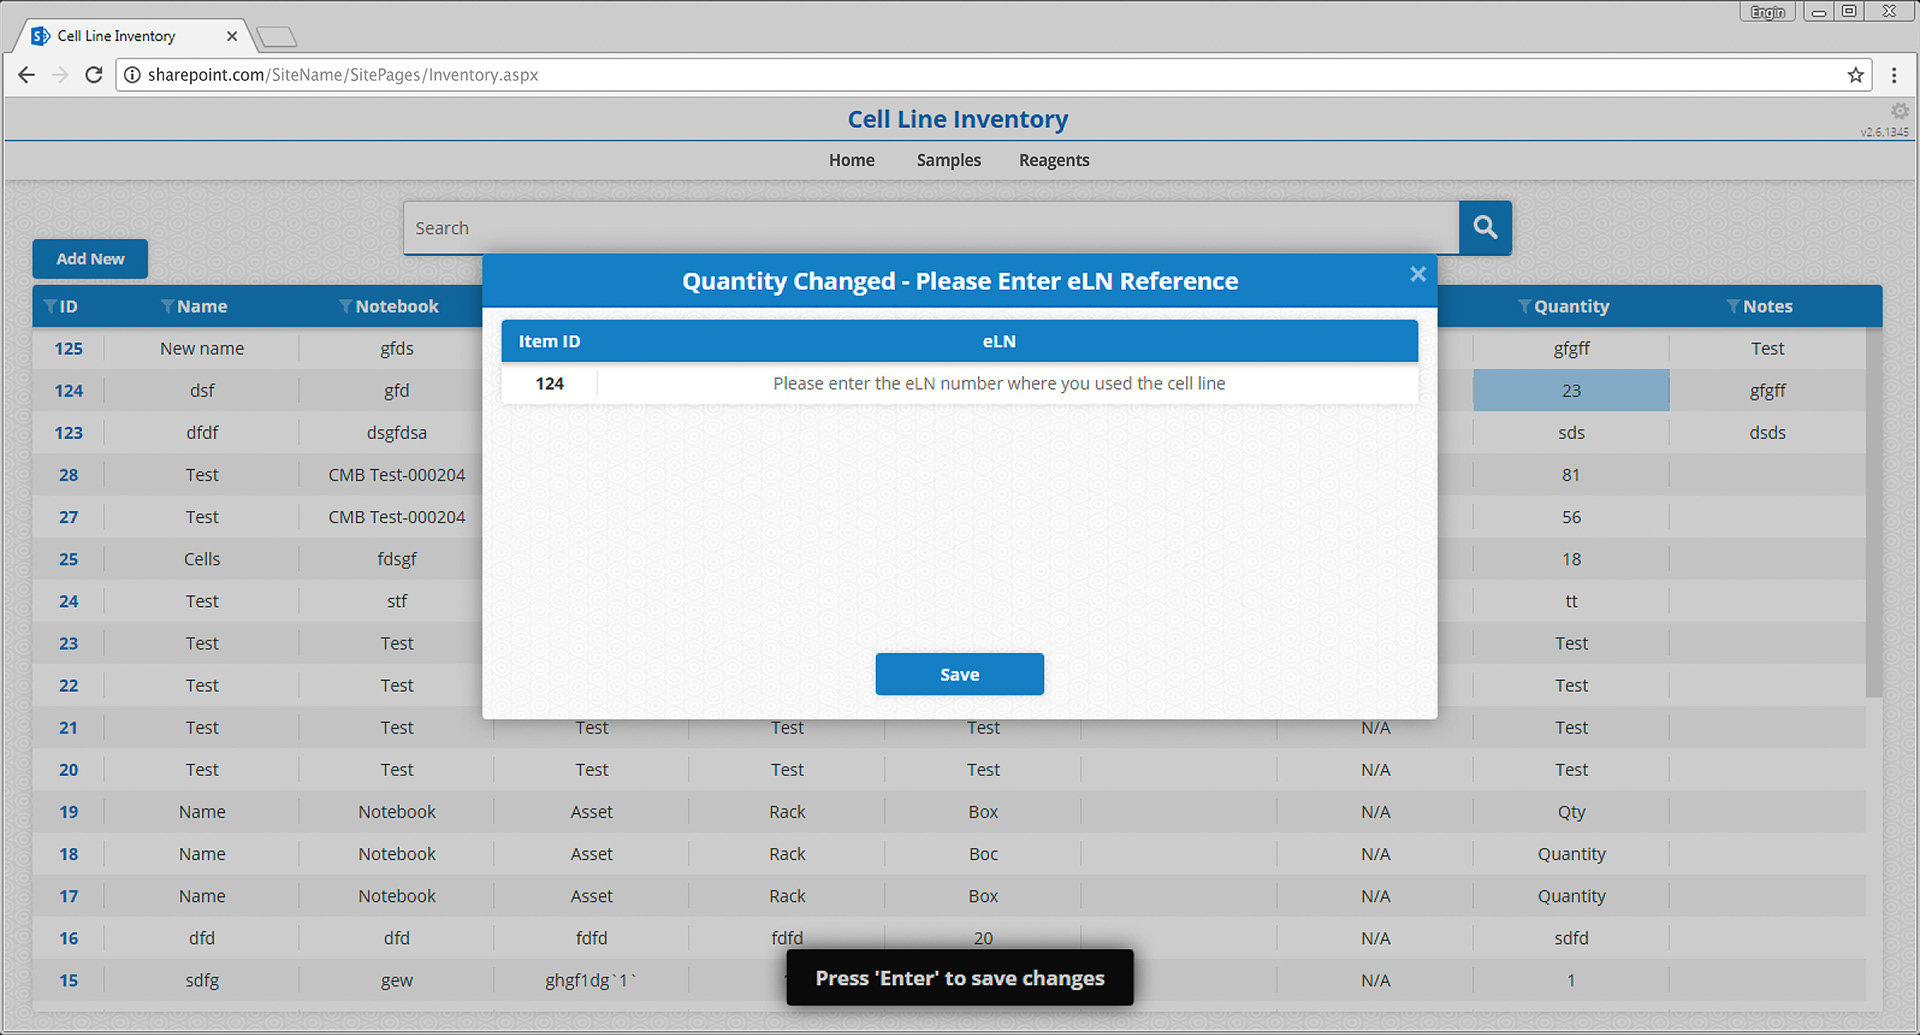Open item ID 20
This screenshot has height=1035, width=1920.
pyautogui.click(x=68, y=770)
